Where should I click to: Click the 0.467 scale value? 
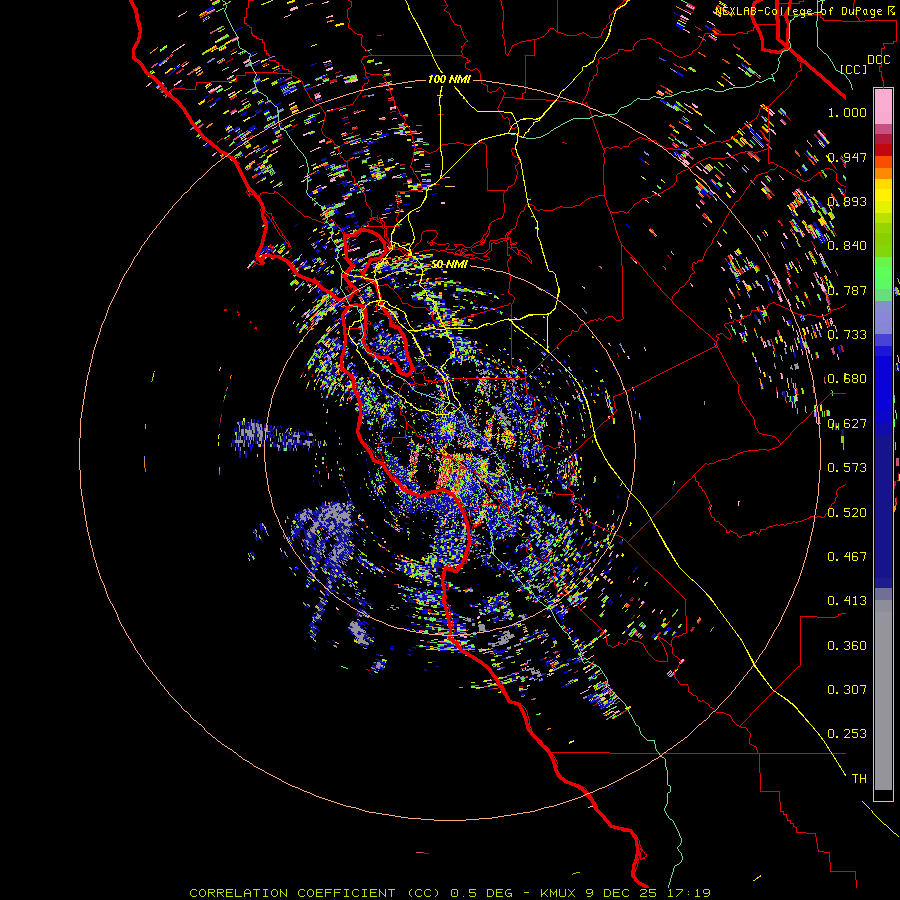[847, 557]
